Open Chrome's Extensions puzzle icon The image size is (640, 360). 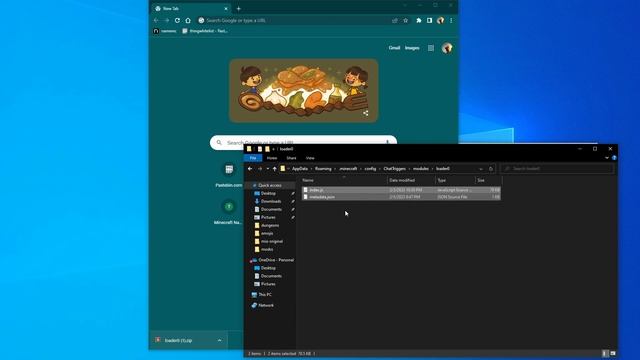419,20
